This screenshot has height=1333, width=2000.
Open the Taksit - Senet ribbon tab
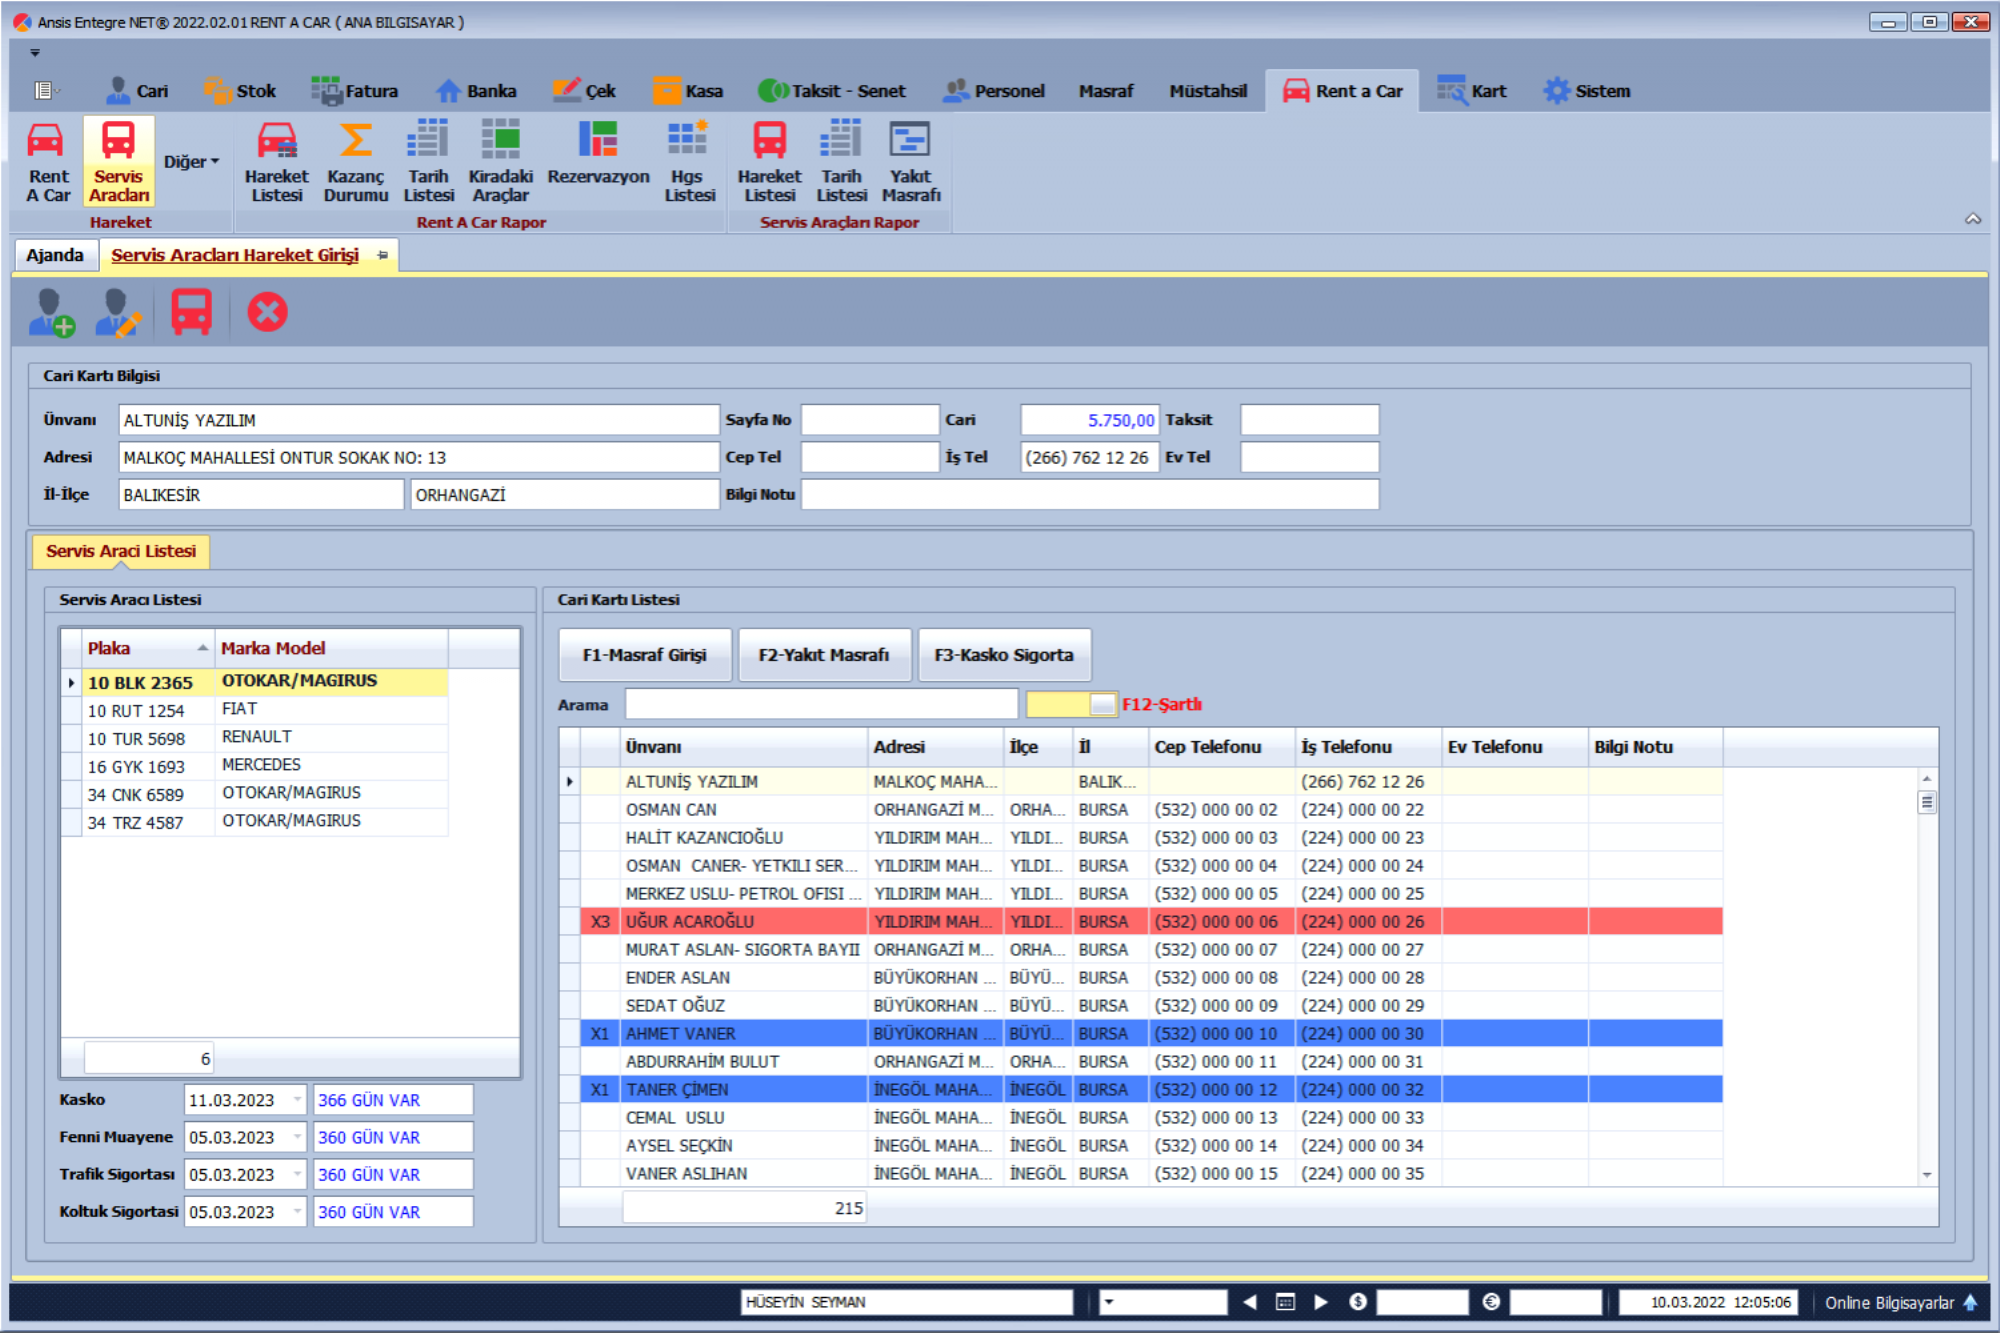click(x=831, y=91)
